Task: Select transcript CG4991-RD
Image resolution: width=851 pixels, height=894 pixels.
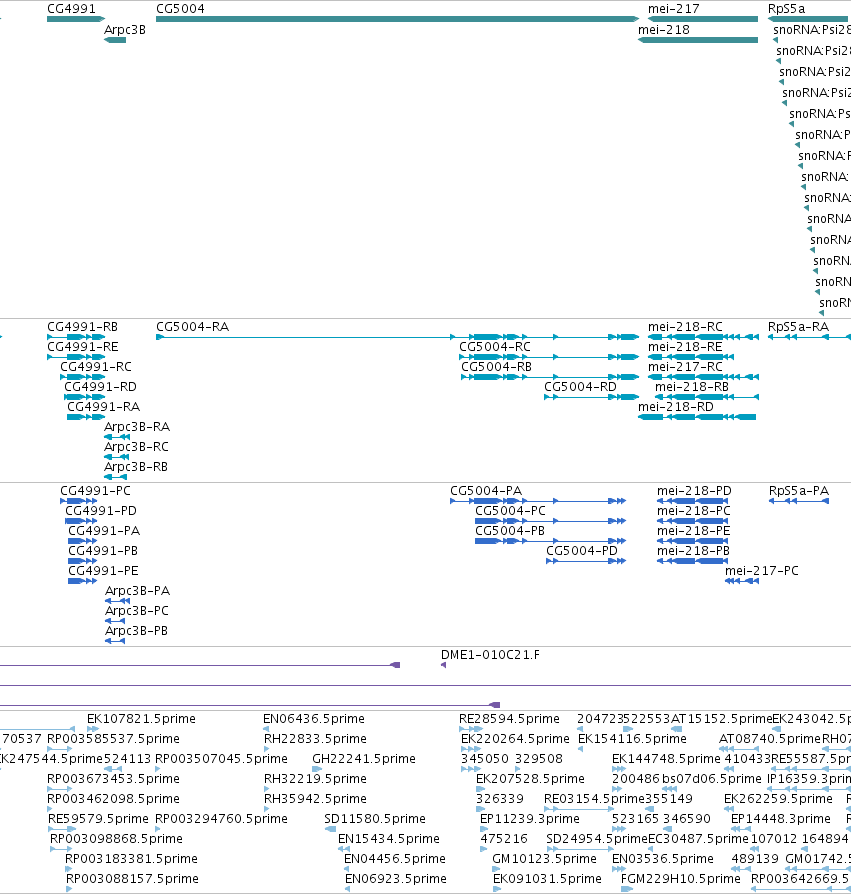Action: pyautogui.click(x=100, y=387)
